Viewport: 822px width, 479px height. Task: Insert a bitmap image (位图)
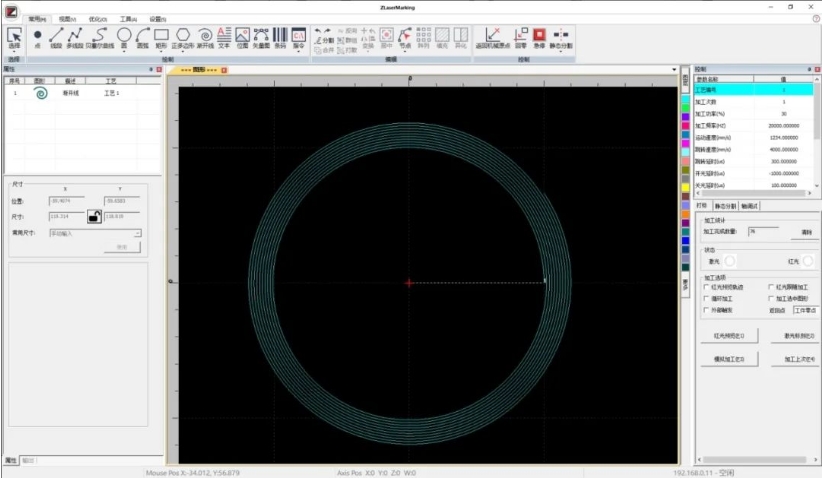coord(242,38)
